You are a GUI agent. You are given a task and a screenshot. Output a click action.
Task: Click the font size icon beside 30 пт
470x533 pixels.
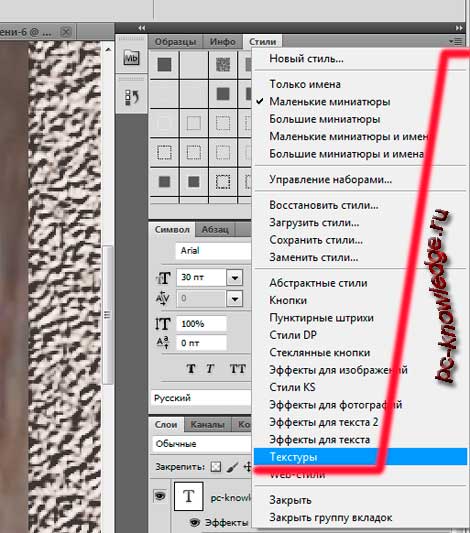163,278
